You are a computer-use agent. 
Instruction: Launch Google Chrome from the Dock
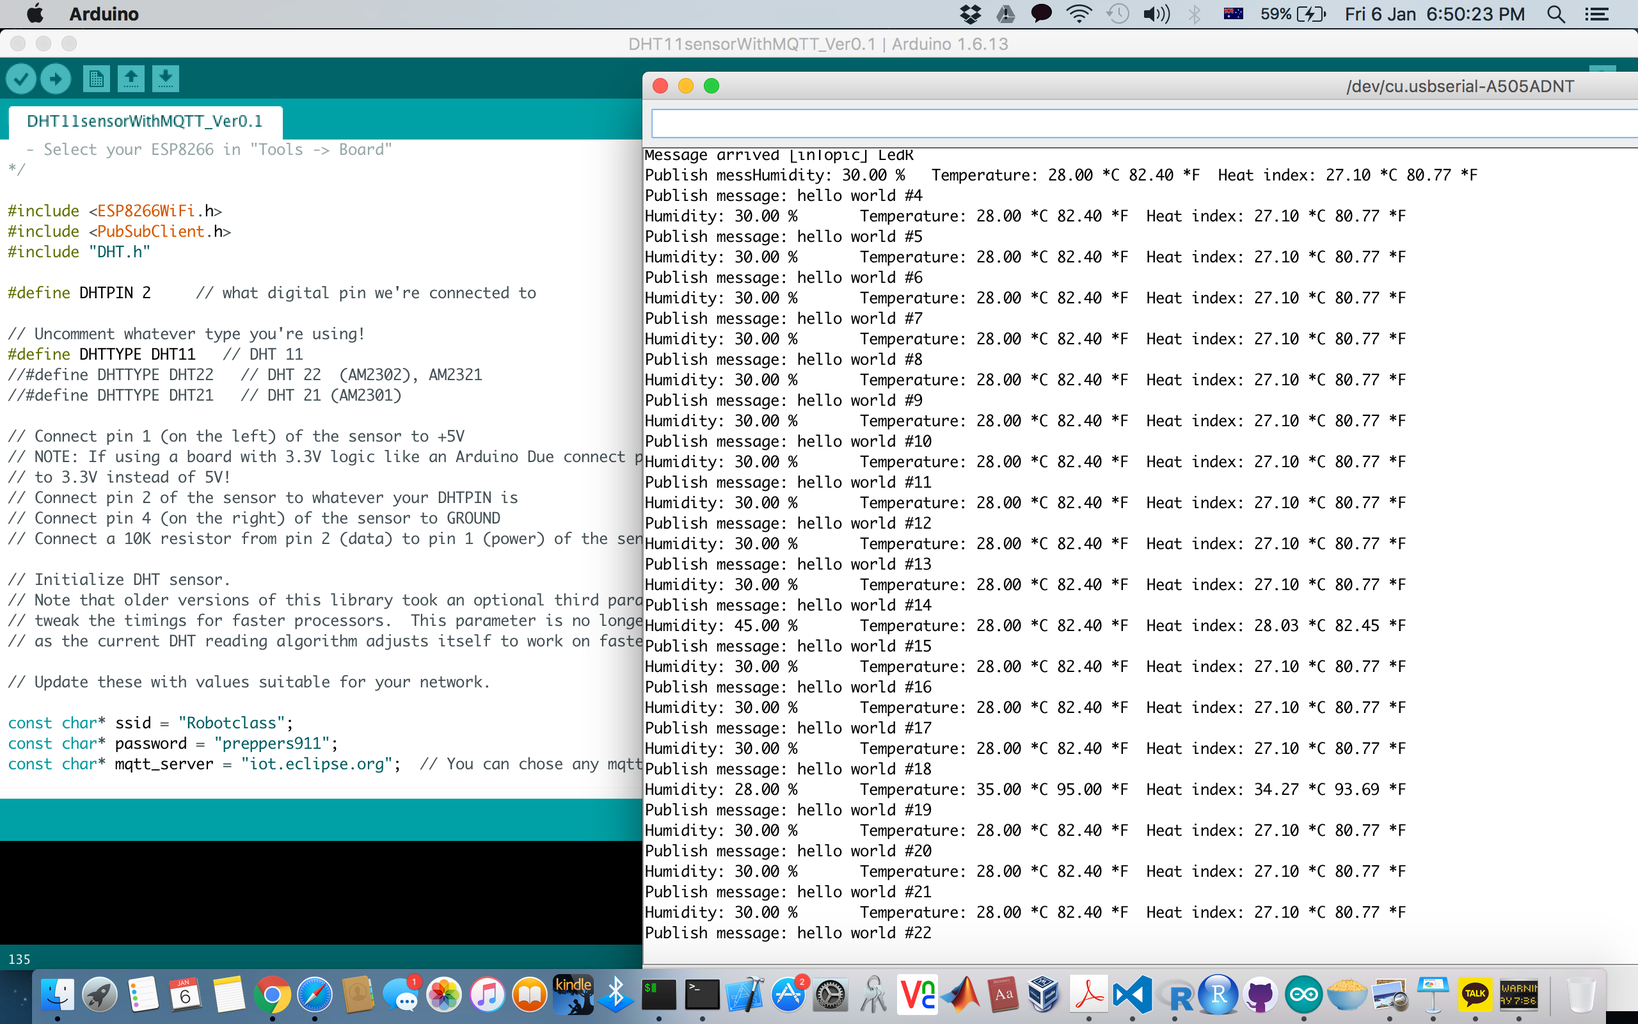click(x=272, y=995)
